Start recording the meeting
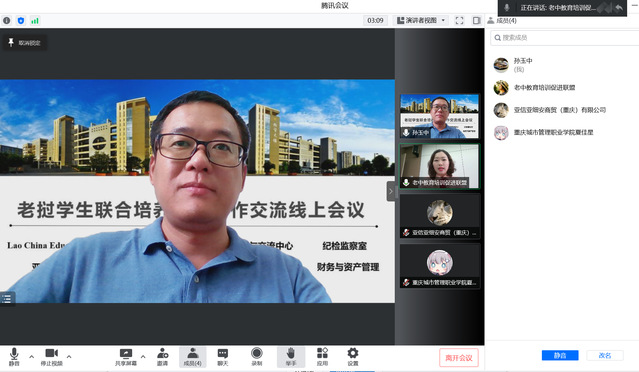This screenshot has width=639, height=372. pos(257,357)
